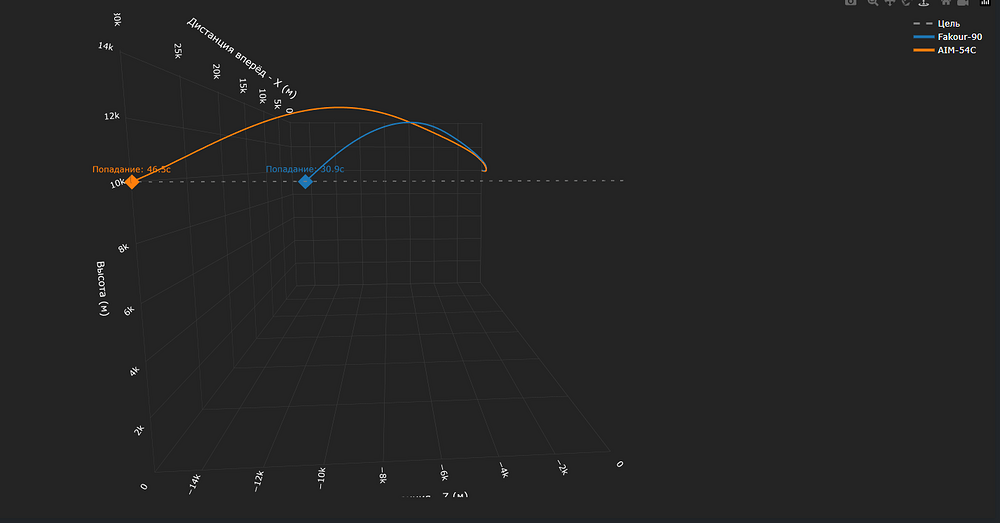Click the 14k tick on the height axis
Viewport: 1000px width, 523px height.
105,46
